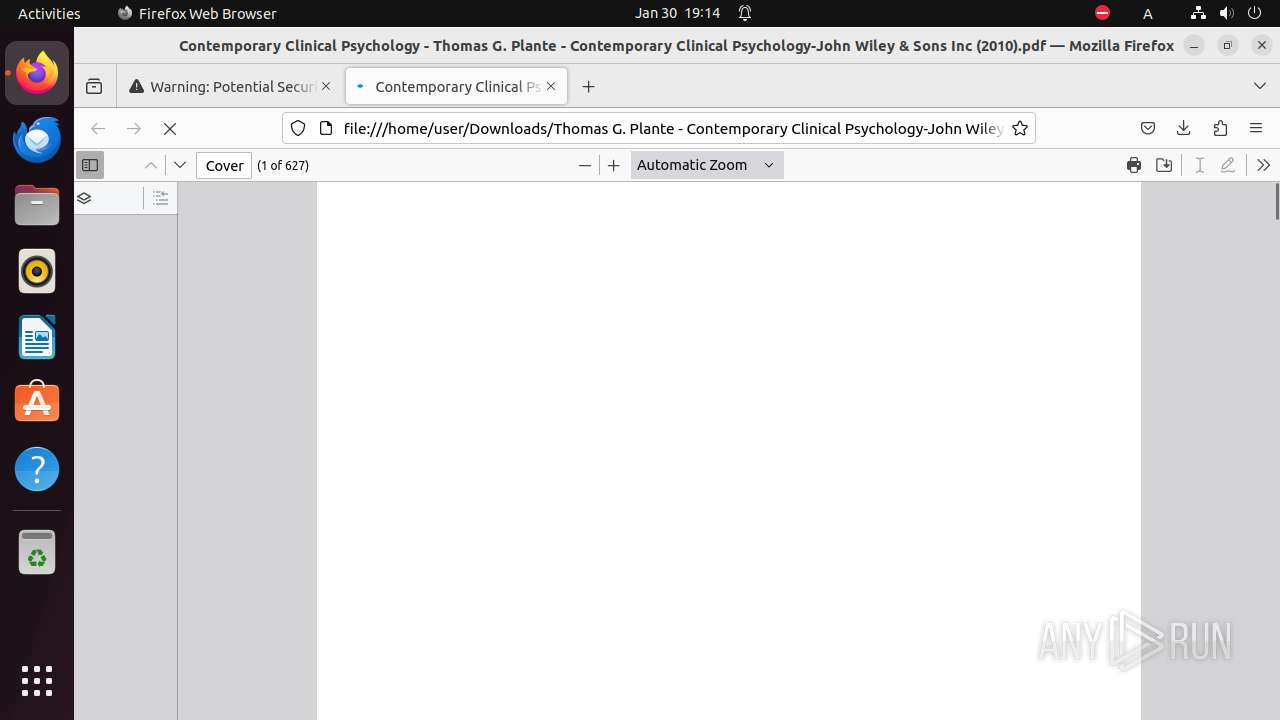Open the list all tabs dropdown
This screenshot has width=1280, height=720.
tap(1260, 87)
